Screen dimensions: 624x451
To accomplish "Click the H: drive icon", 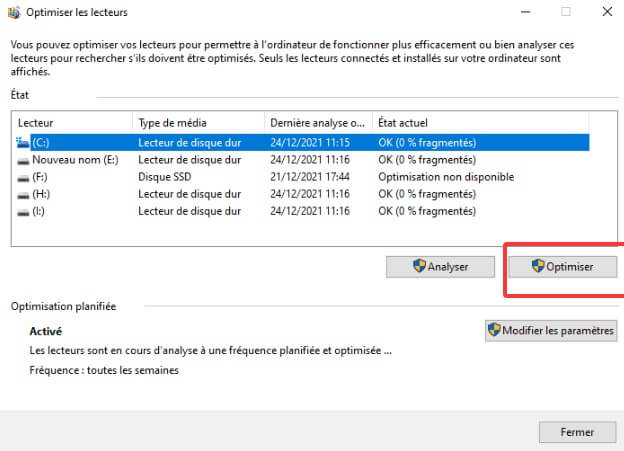I will [23, 195].
